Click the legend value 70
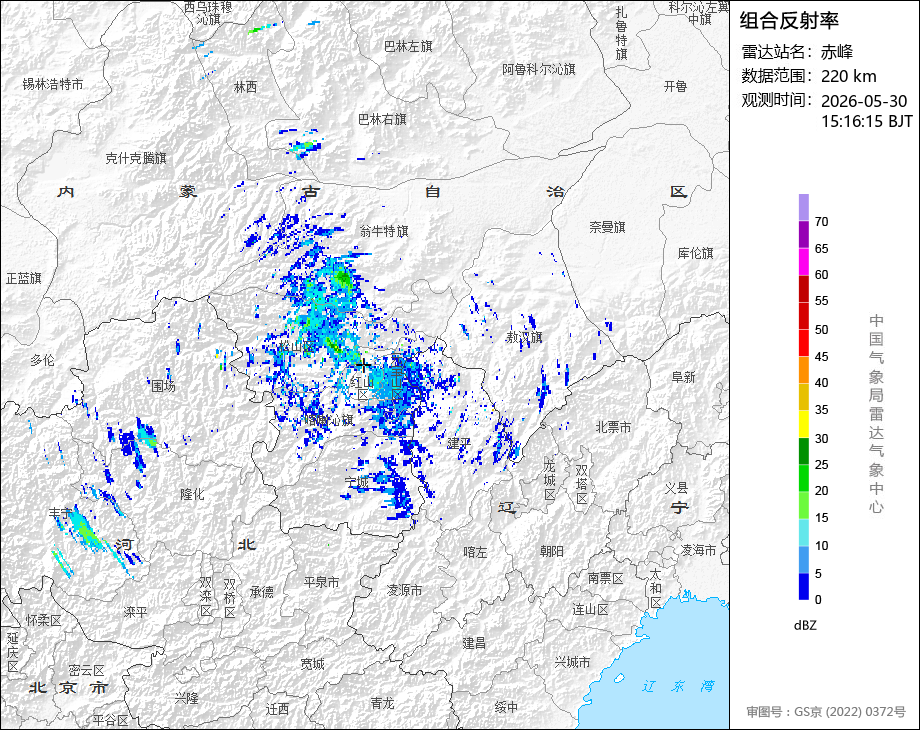The width and height of the screenshot is (920, 730). click(821, 222)
